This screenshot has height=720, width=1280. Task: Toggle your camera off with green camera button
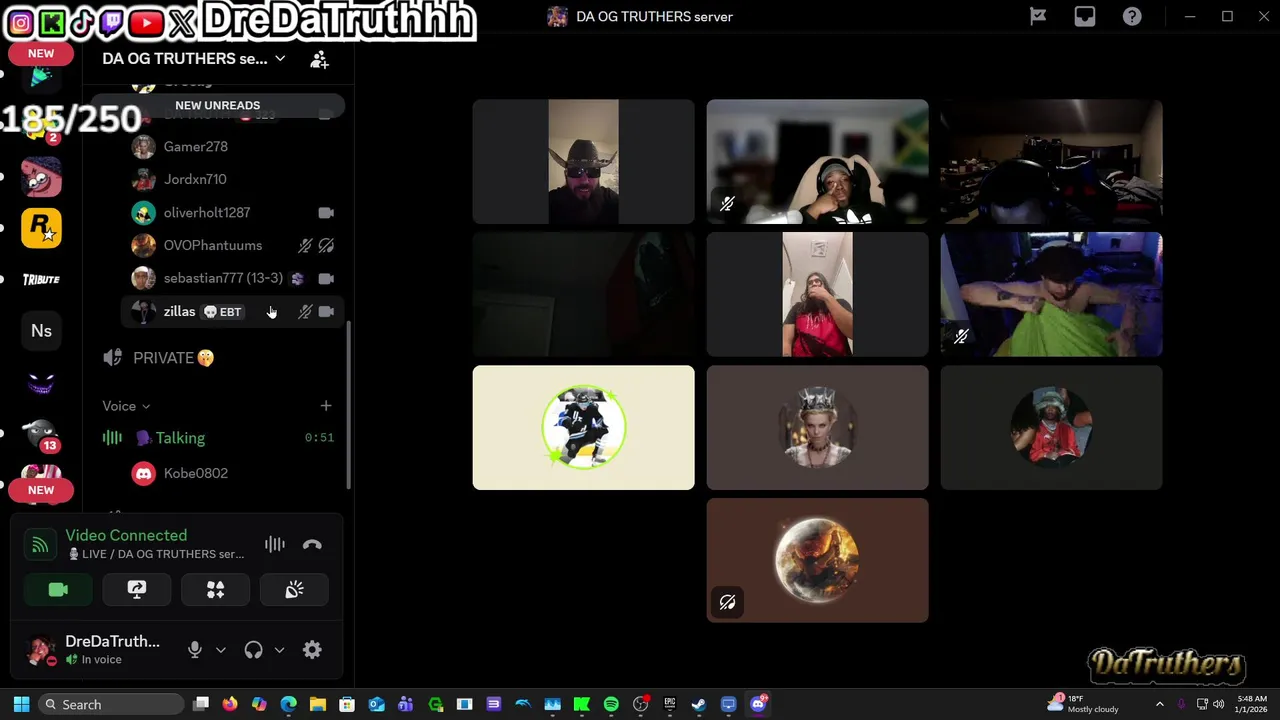(58, 590)
